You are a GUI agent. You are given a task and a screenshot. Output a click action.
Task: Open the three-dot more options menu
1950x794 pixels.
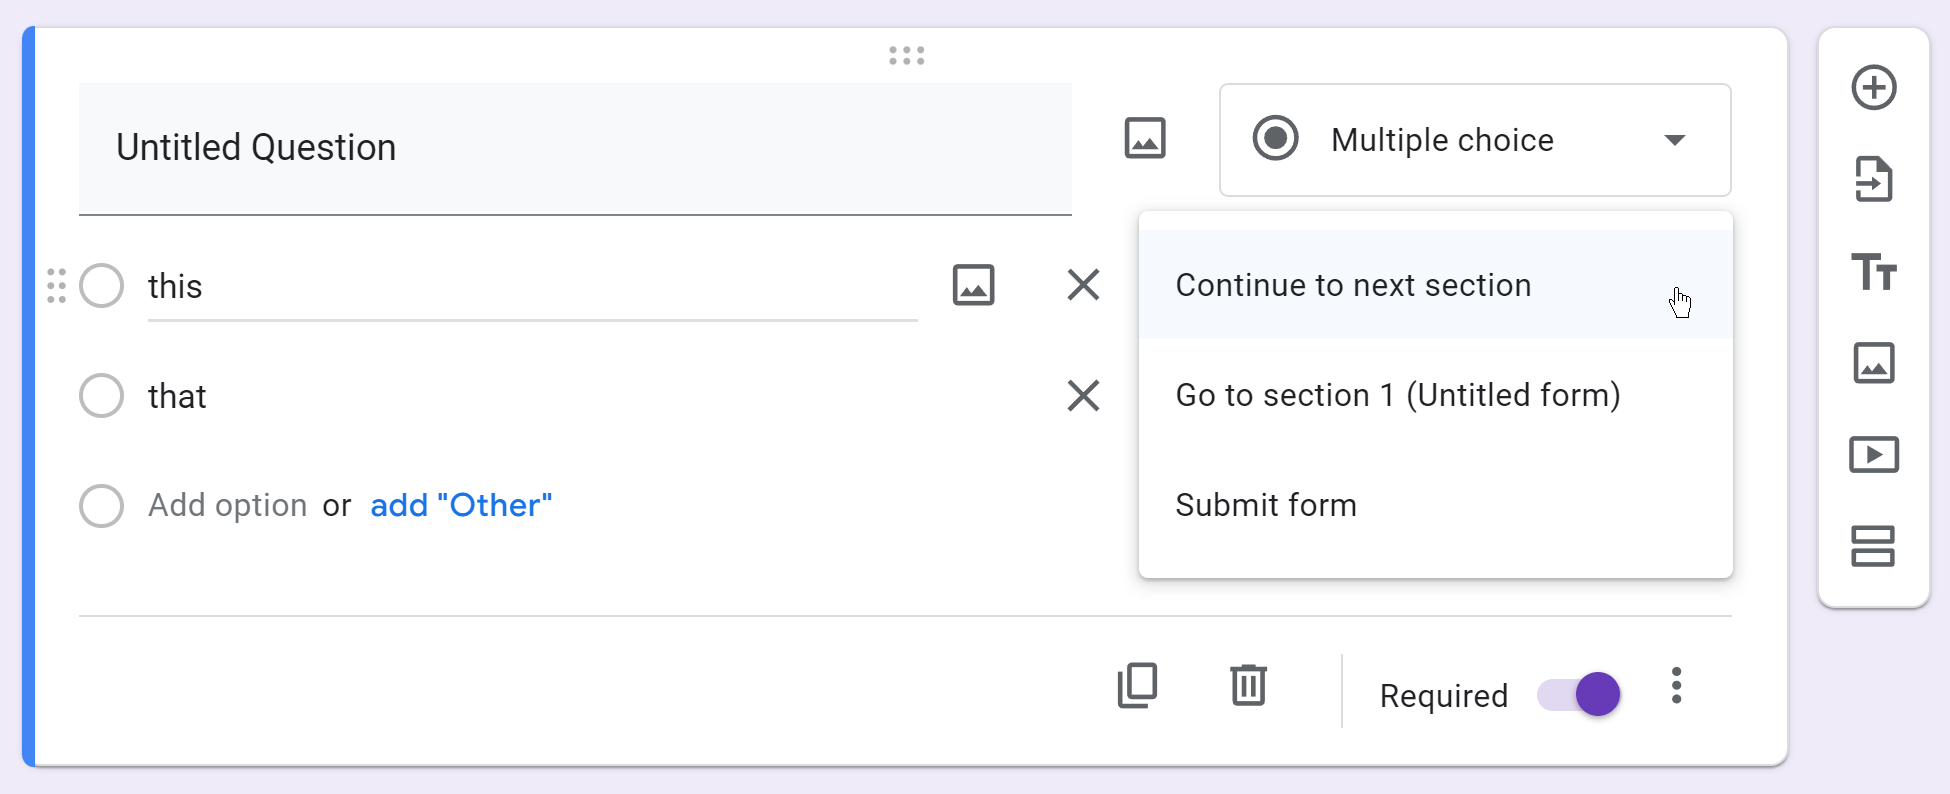[x=1676, y=686]
